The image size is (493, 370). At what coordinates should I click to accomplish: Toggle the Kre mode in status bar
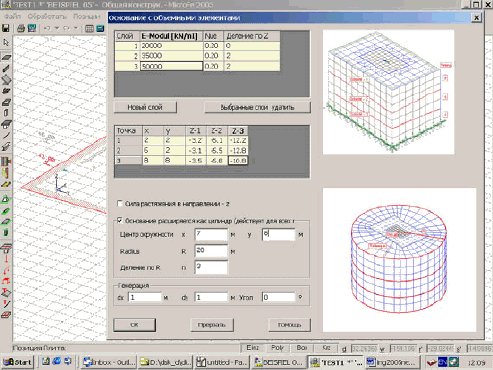point(326,348)
